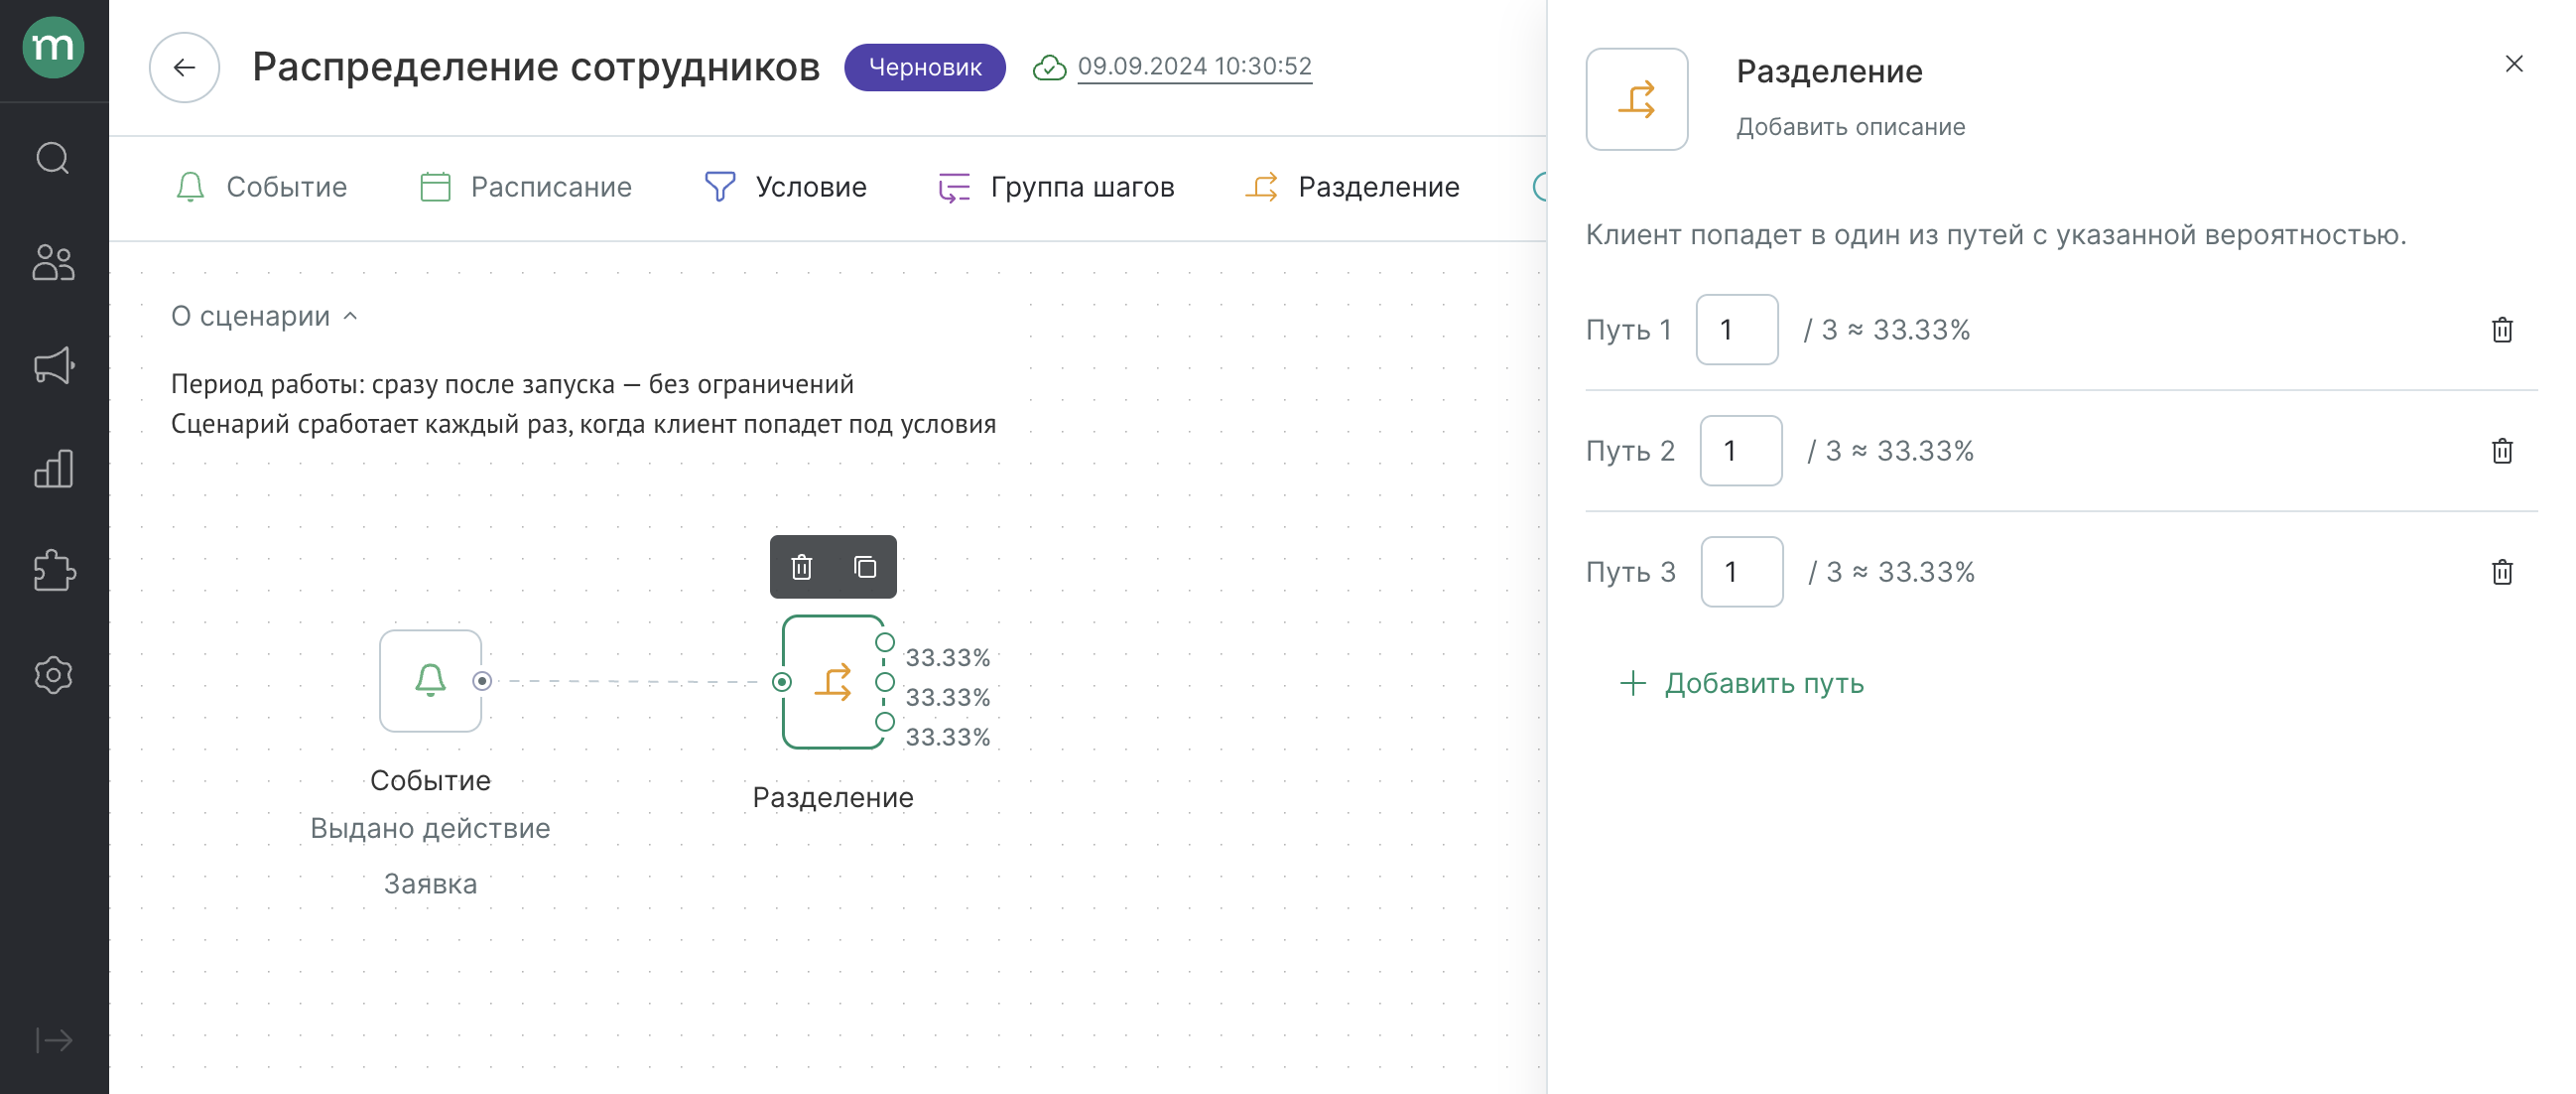Click the Событие node output connector

(482, 681)
